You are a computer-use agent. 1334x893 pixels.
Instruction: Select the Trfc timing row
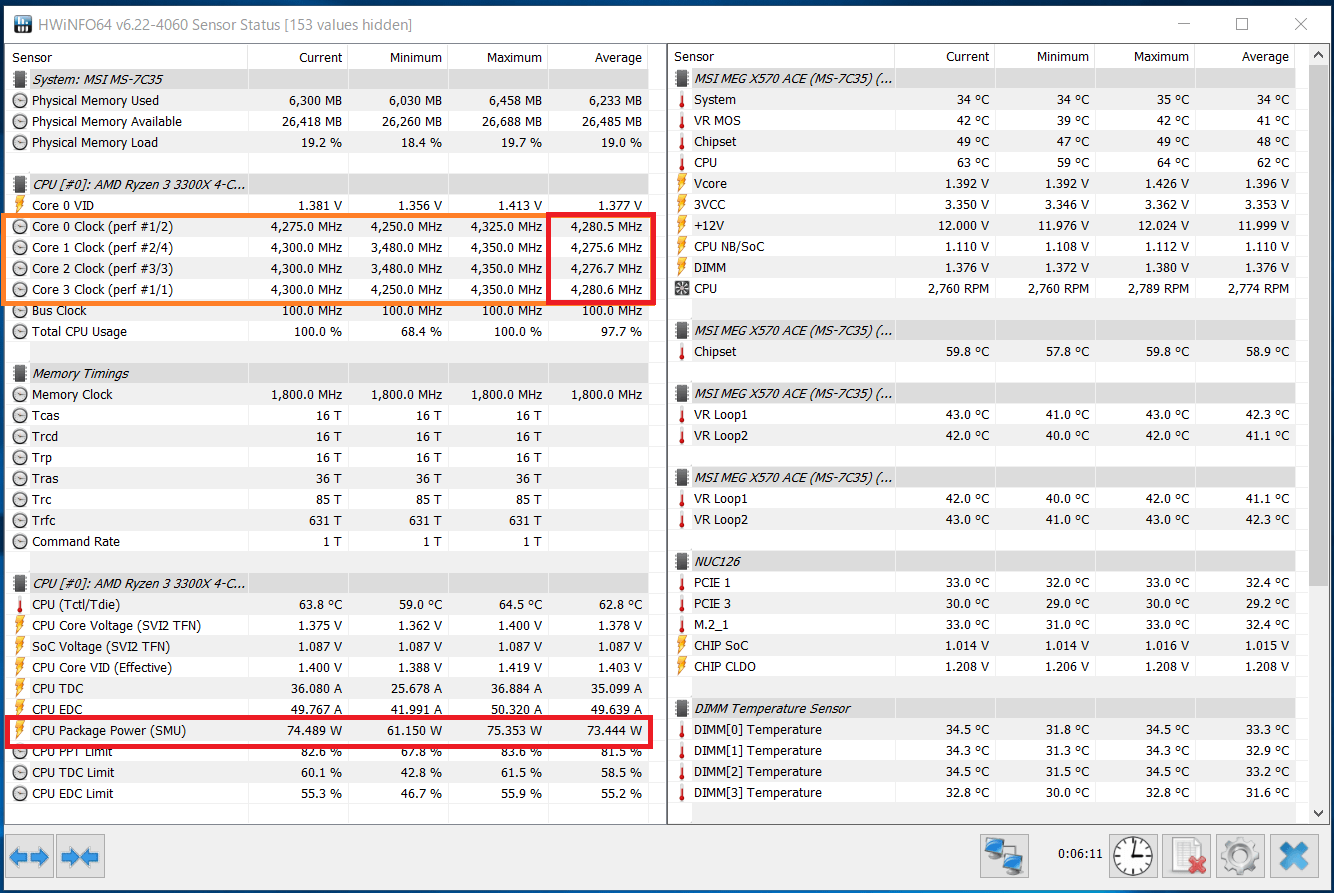coord(327,520)
